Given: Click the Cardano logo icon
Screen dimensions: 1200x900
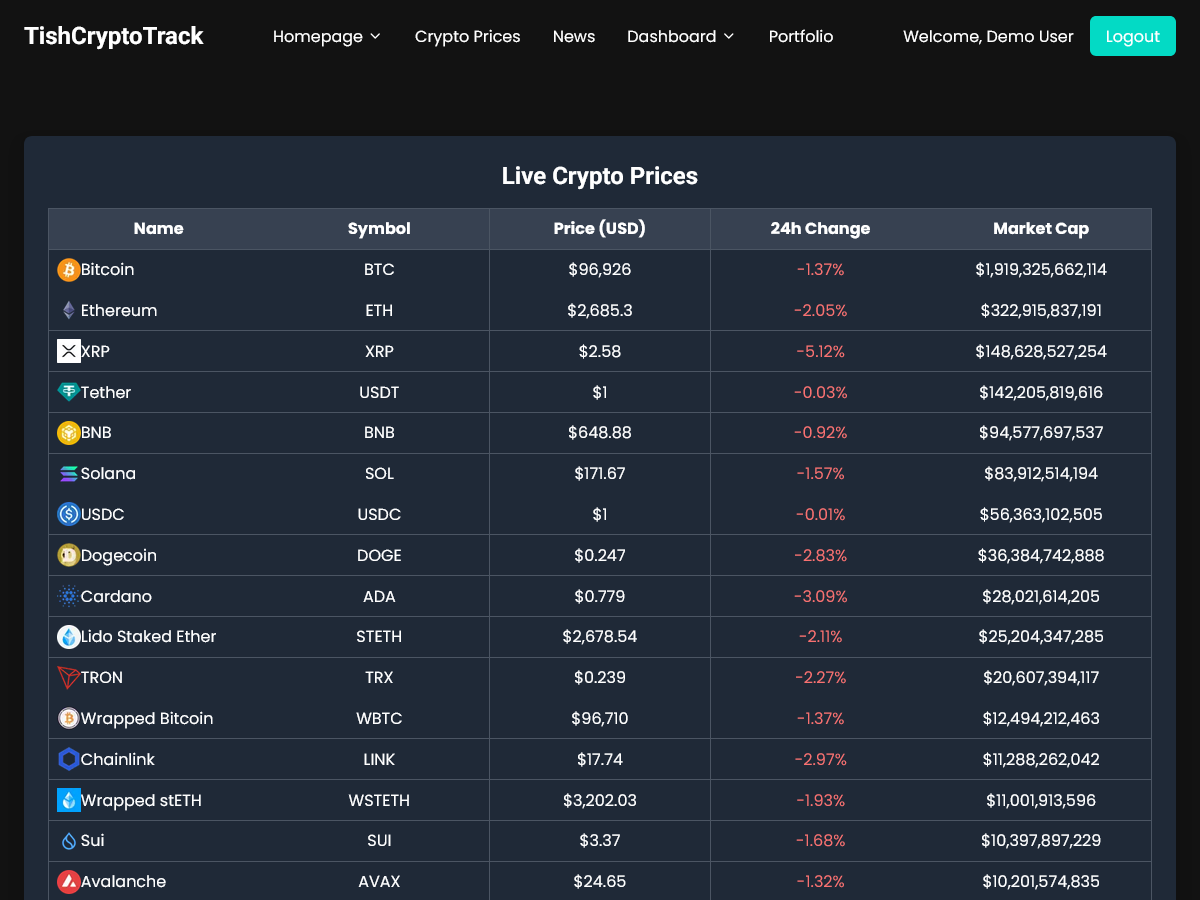Looking at the screenshot, I should click(x=69, y=597).
